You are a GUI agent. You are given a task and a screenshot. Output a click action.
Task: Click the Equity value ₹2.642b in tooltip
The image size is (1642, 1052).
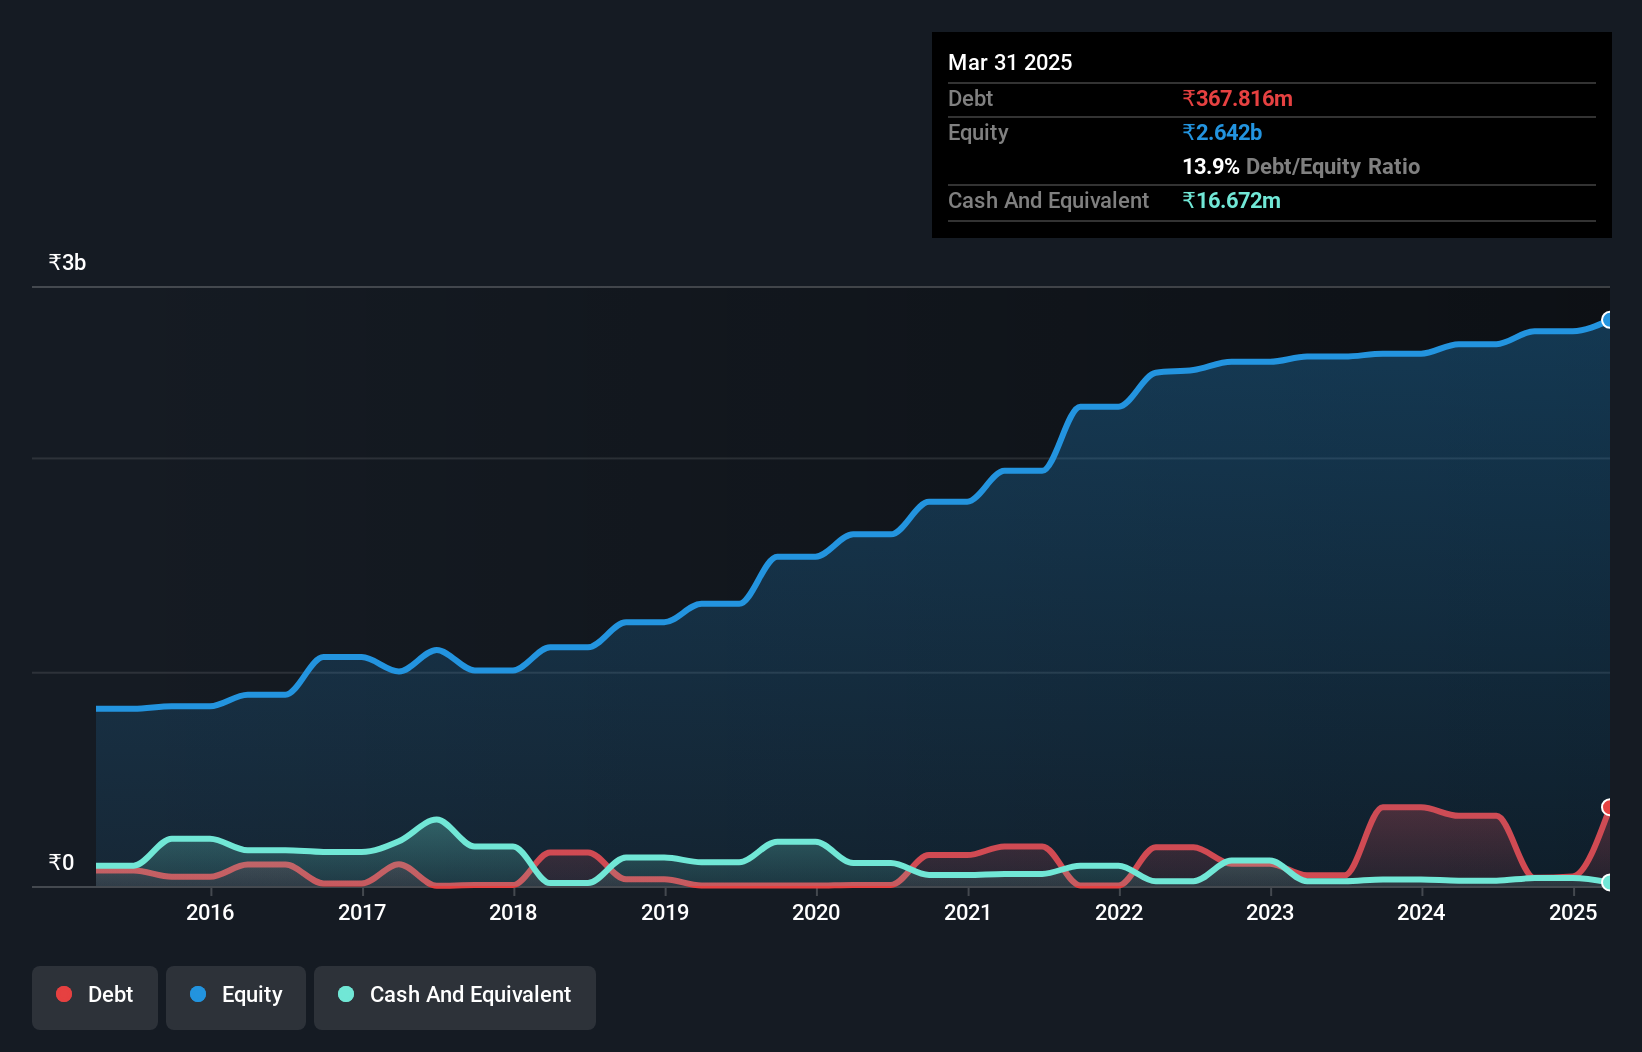(1222, 132)
